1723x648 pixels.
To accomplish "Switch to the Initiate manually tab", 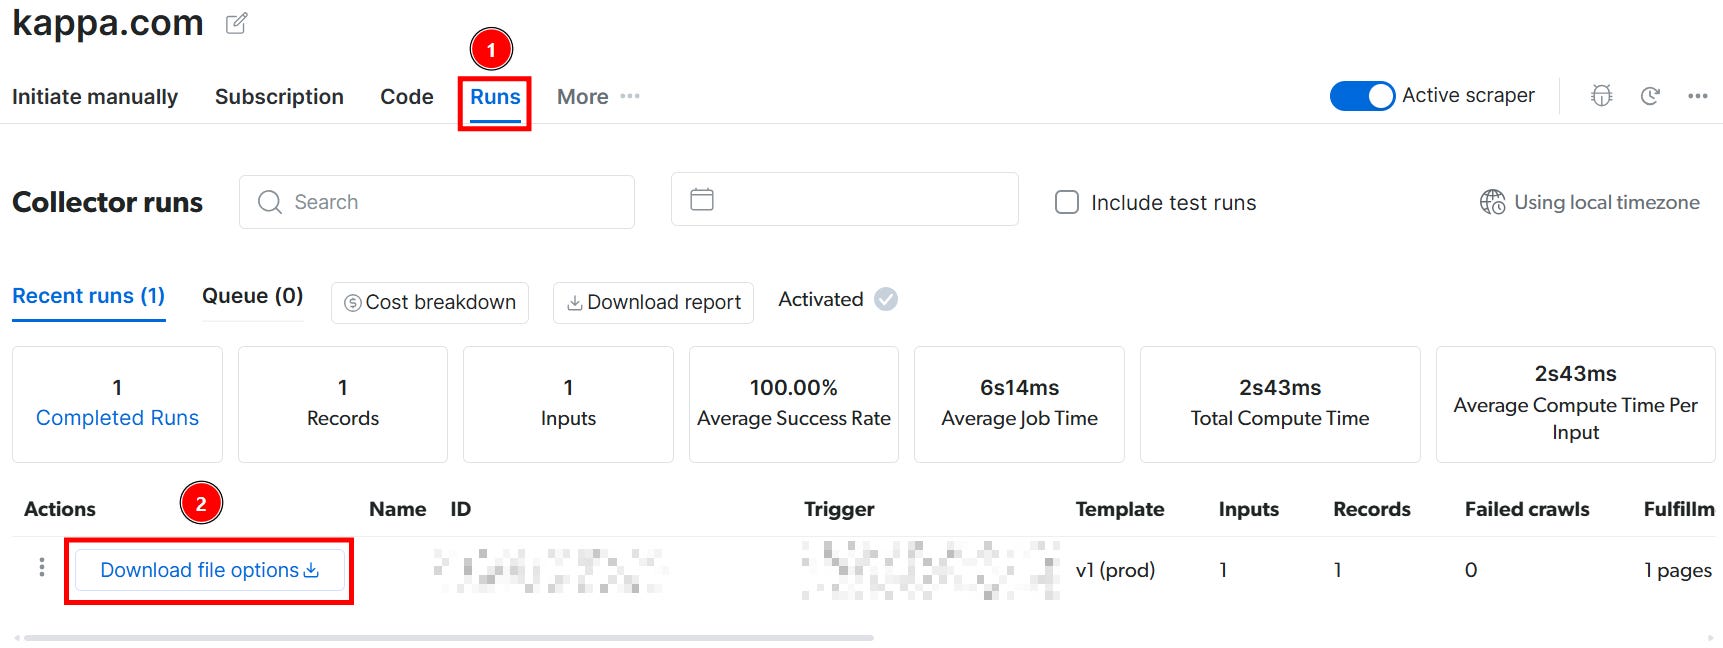I will click(95, 97).
